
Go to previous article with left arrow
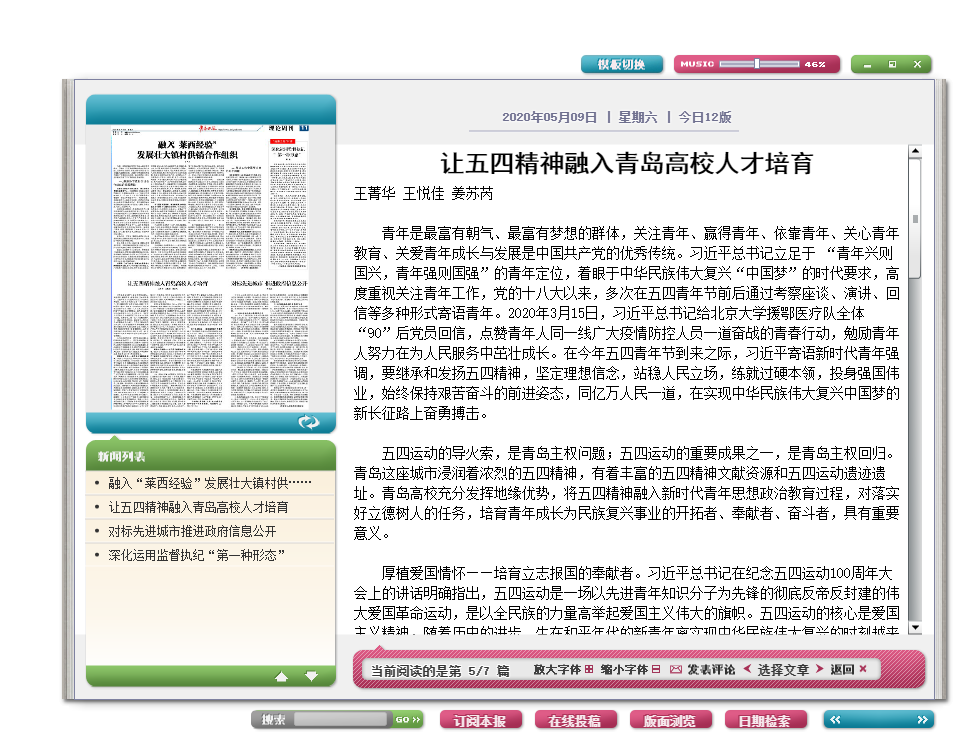pyautogui.click(x=747, y=669)
